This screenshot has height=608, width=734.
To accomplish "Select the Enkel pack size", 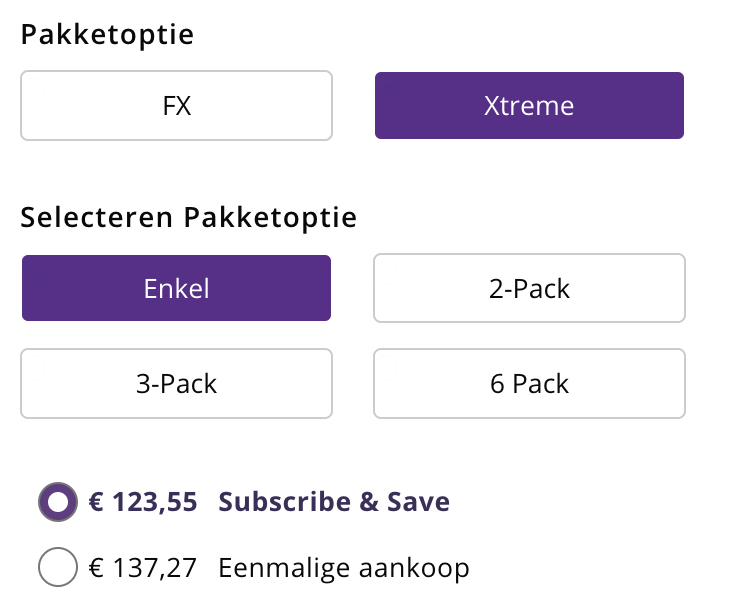I will click(176, 288).
